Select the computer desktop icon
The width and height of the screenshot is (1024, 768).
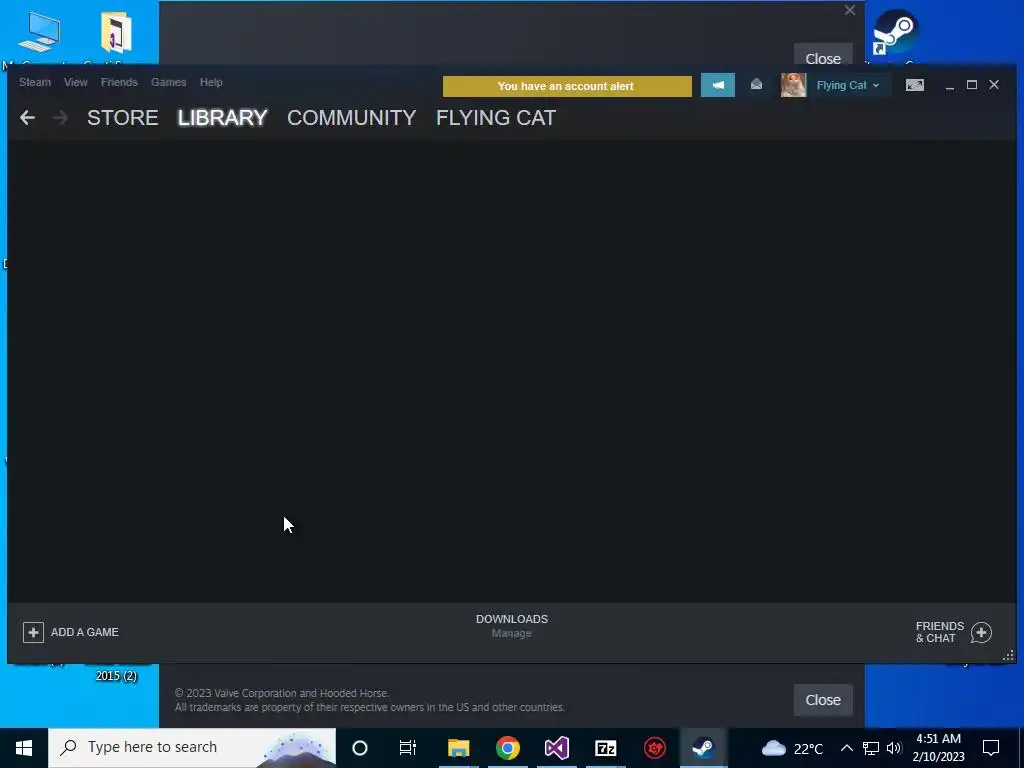click(40, 31)
